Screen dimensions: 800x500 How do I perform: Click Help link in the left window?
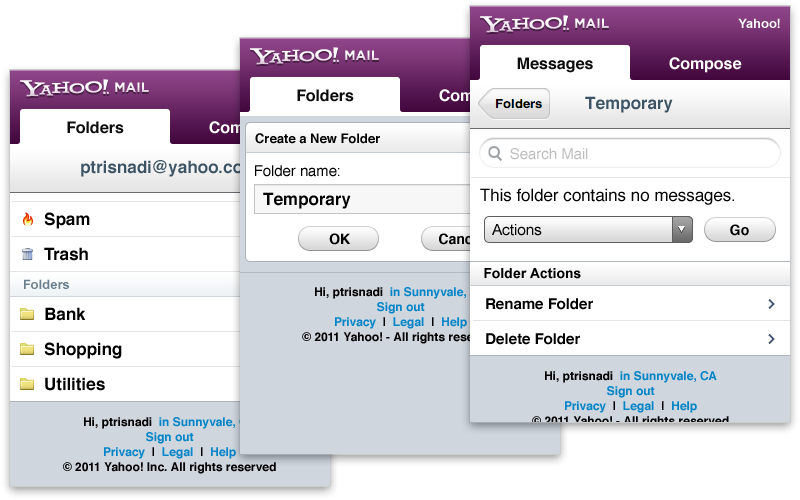click(x=223, y=452)
